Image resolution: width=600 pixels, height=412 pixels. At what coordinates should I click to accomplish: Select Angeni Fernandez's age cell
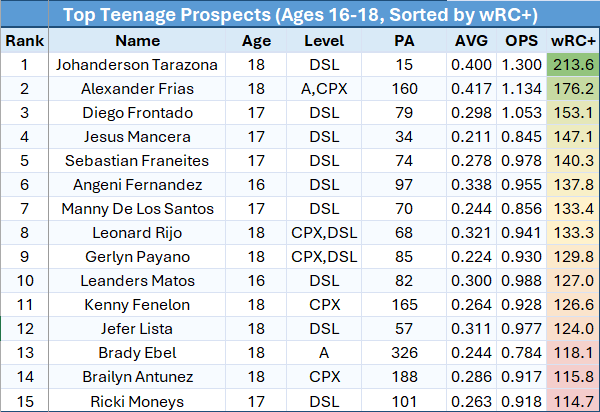coord(256,185)
